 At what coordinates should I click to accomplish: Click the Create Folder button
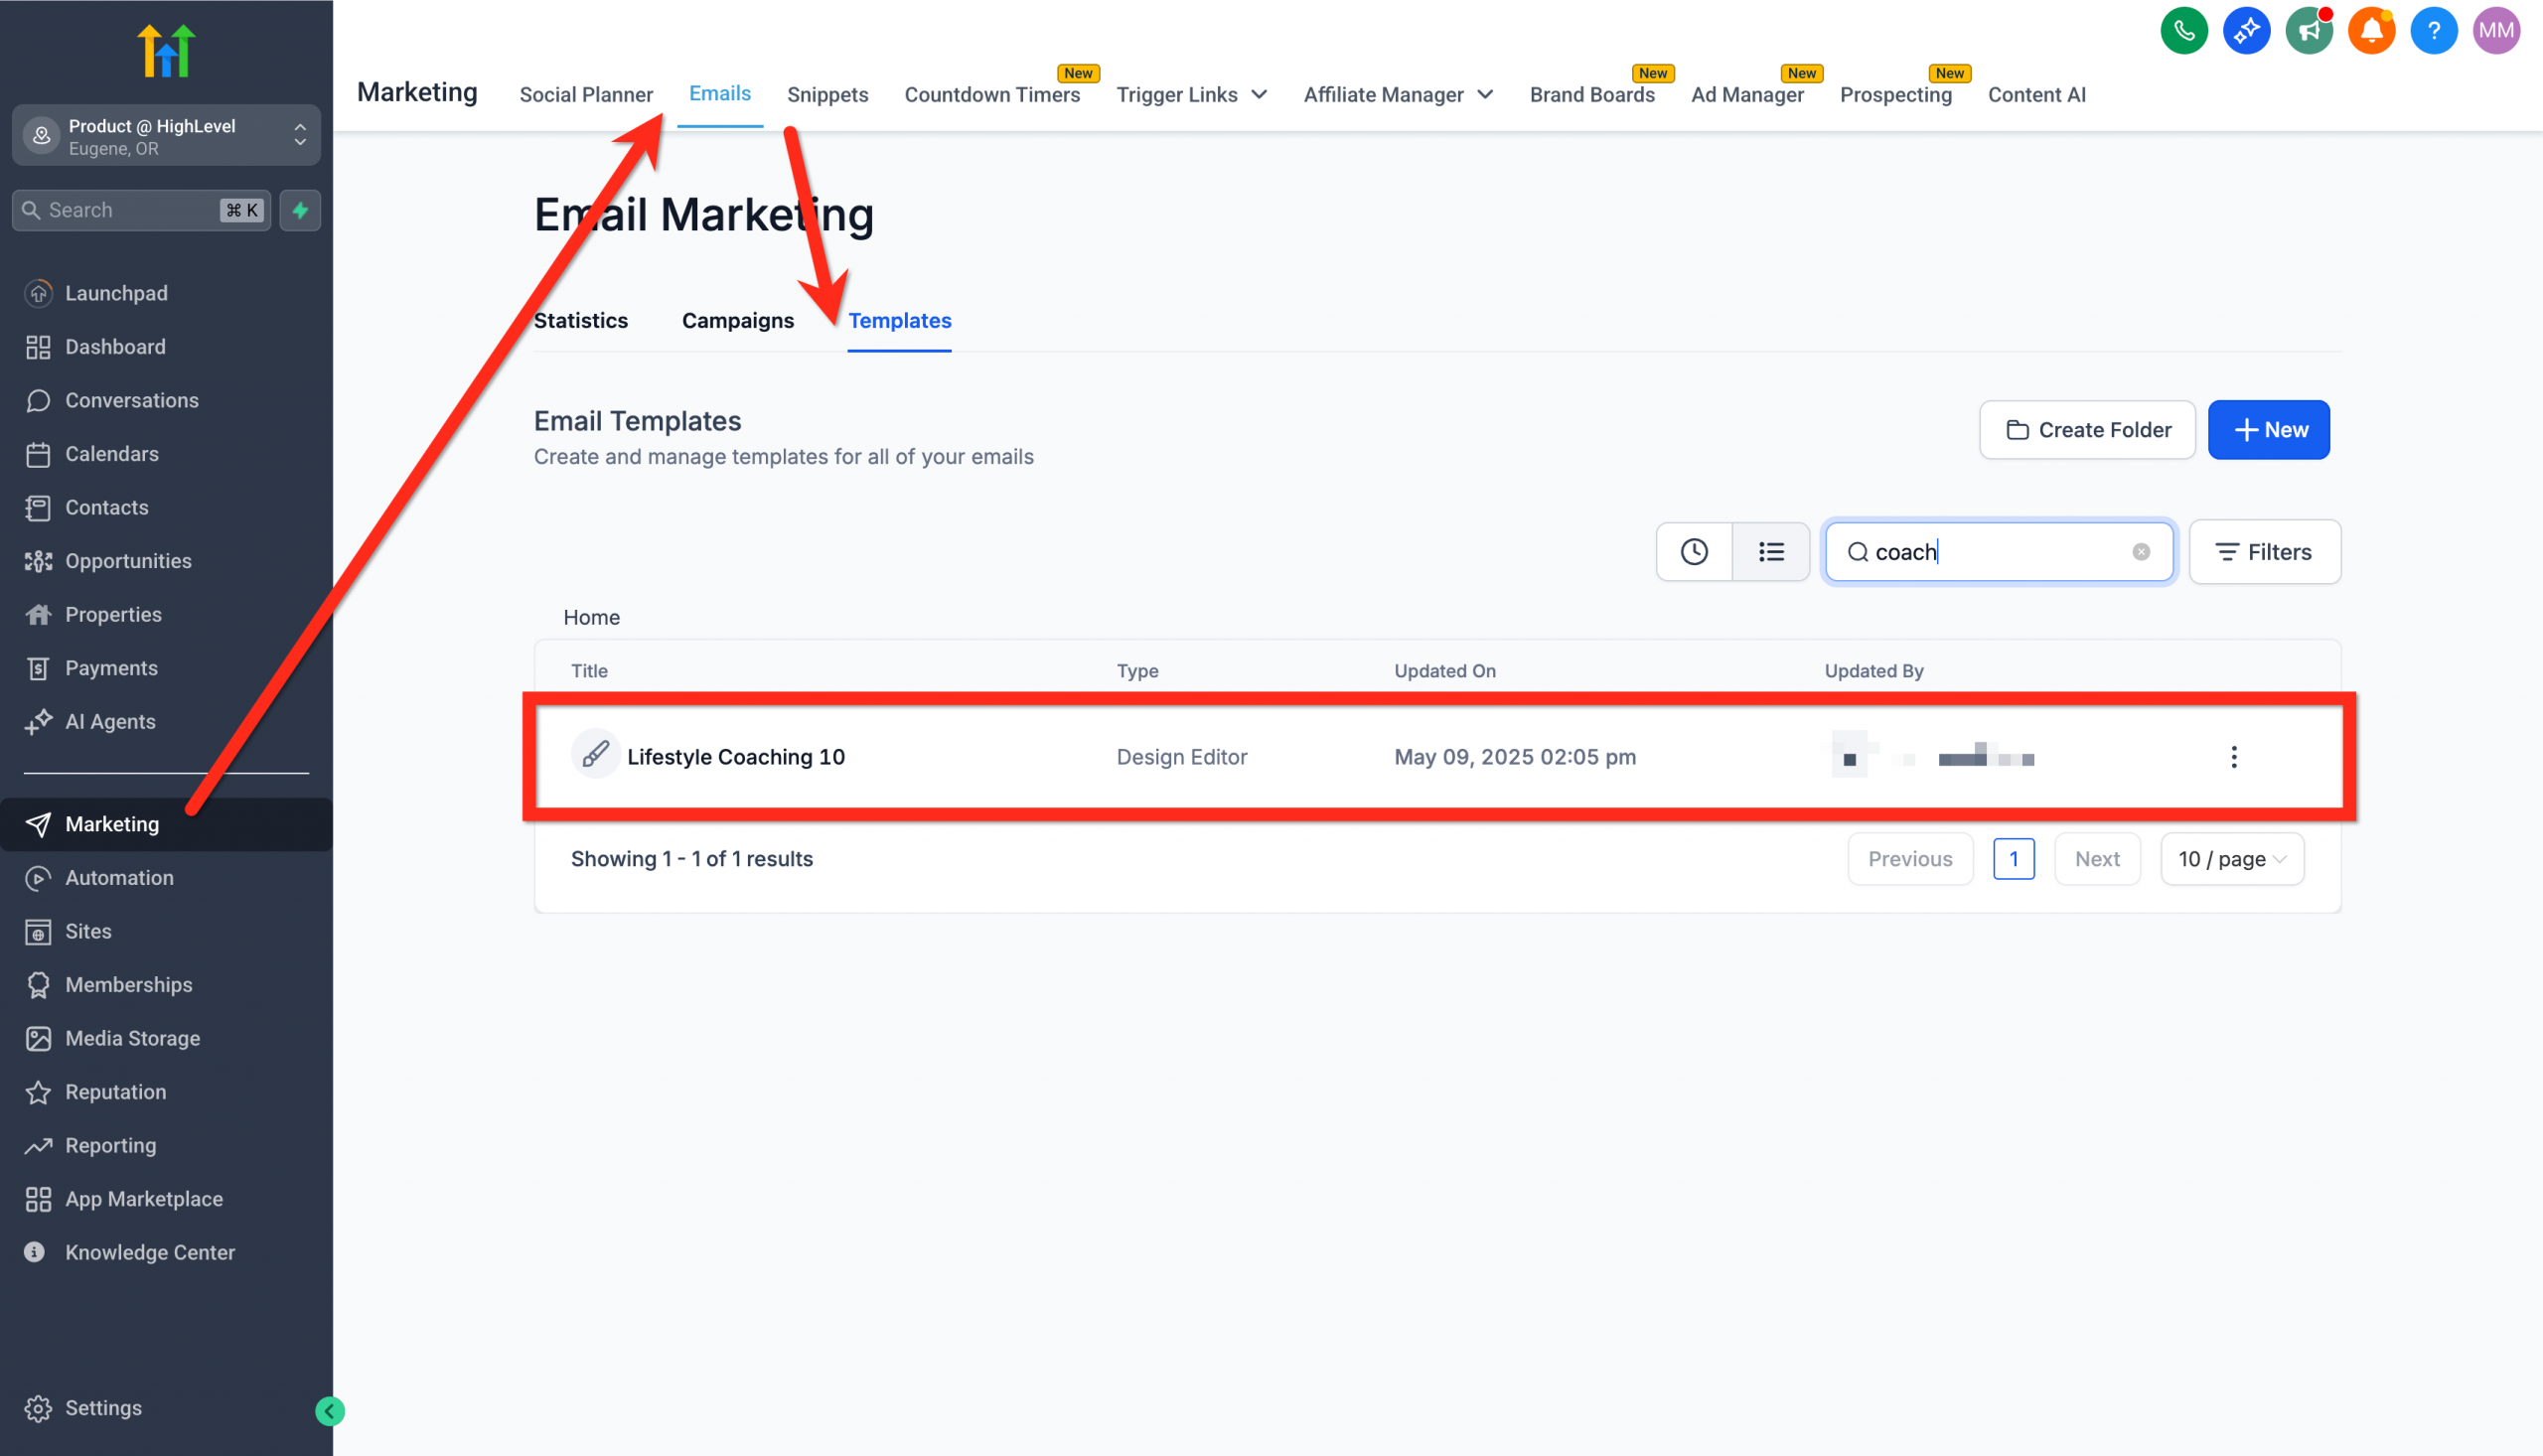[x=2086, y=430]
